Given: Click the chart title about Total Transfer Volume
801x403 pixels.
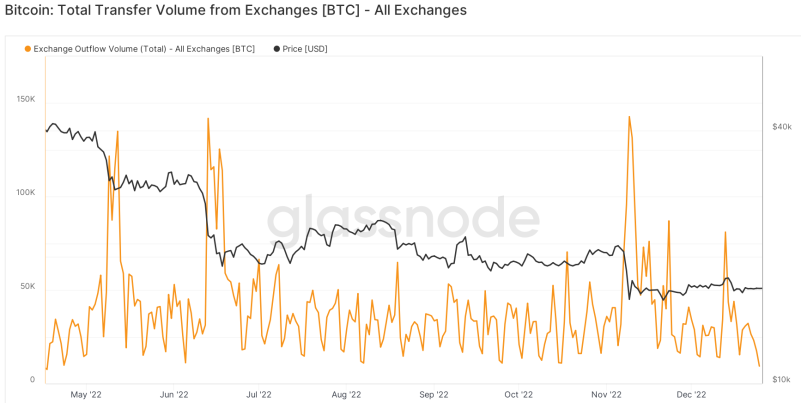Looking at the screenshot, I should tap(235, 10).
